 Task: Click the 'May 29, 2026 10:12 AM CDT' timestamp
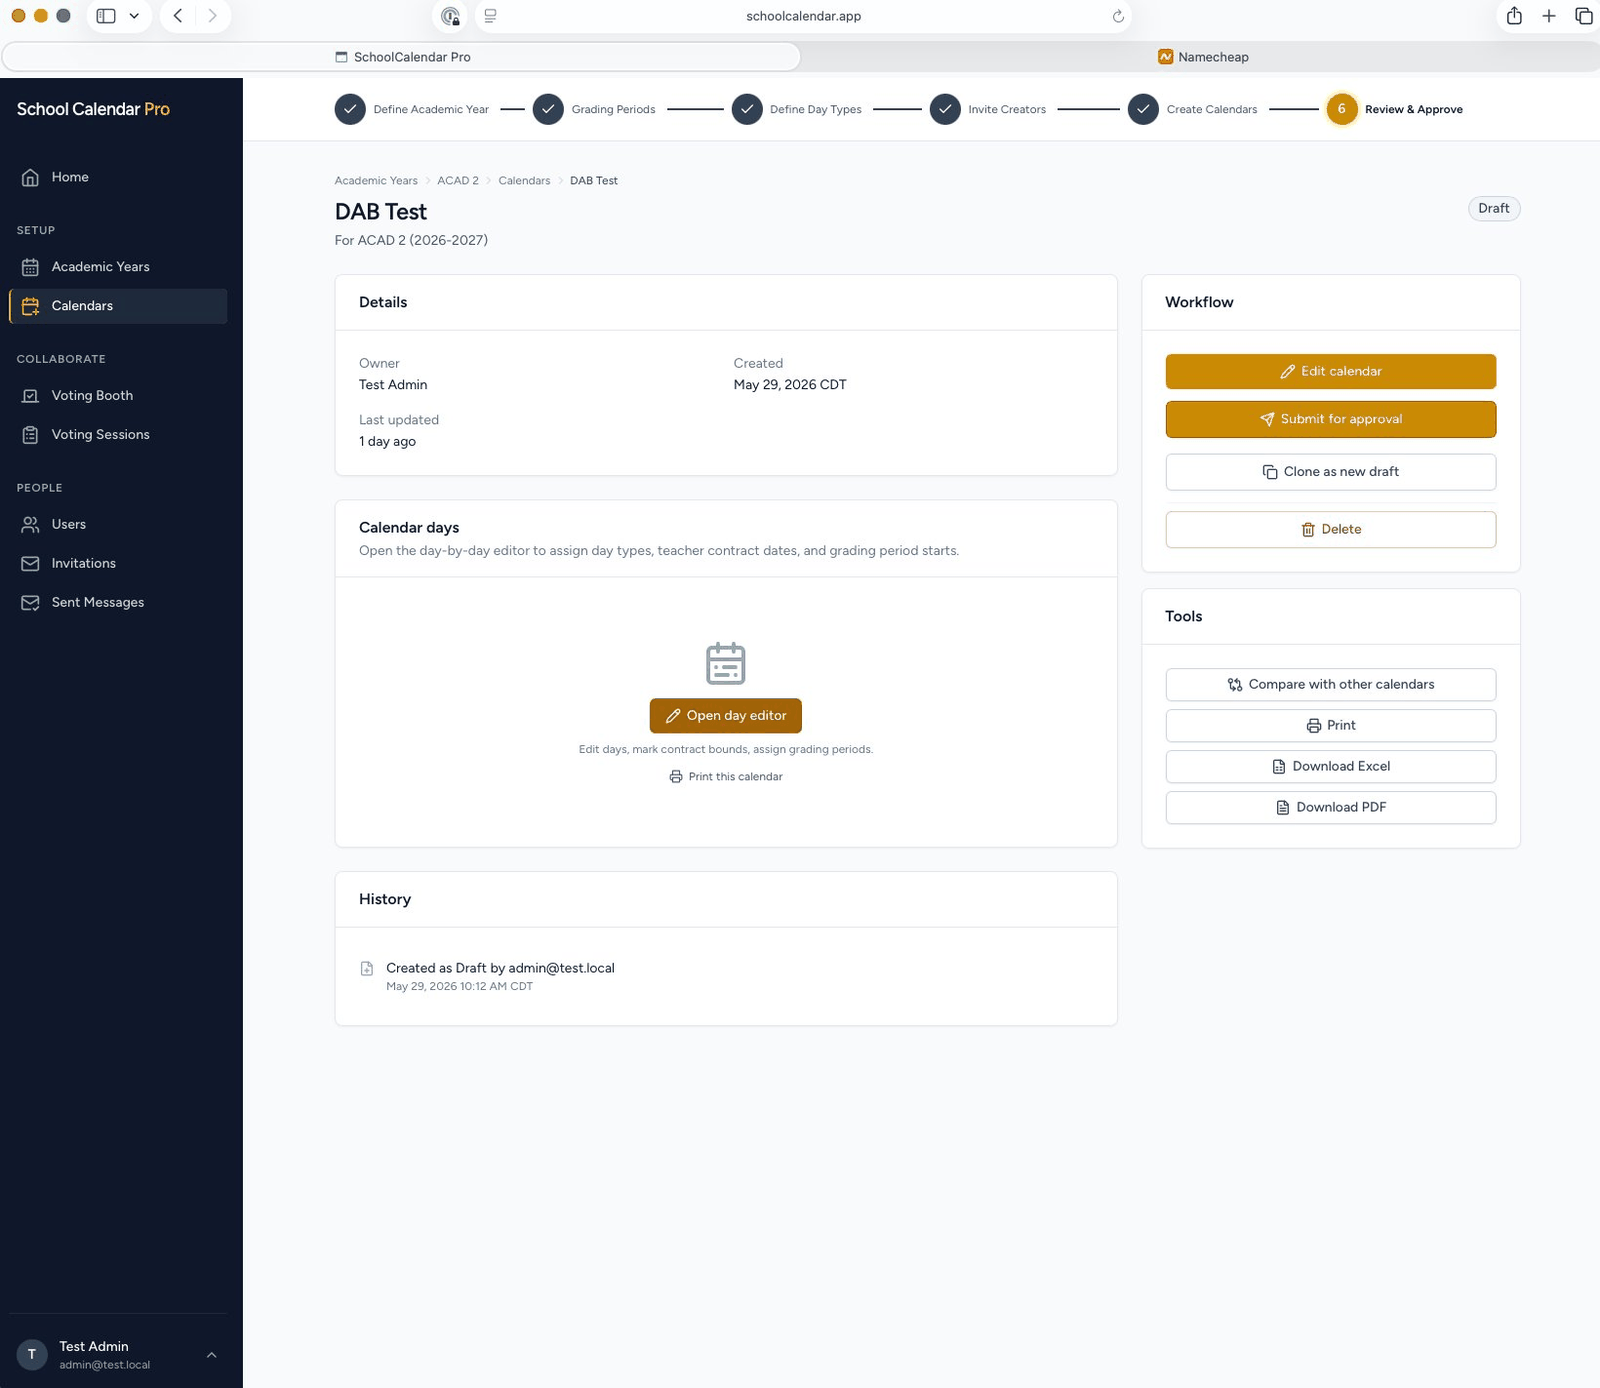click(459, 987)
